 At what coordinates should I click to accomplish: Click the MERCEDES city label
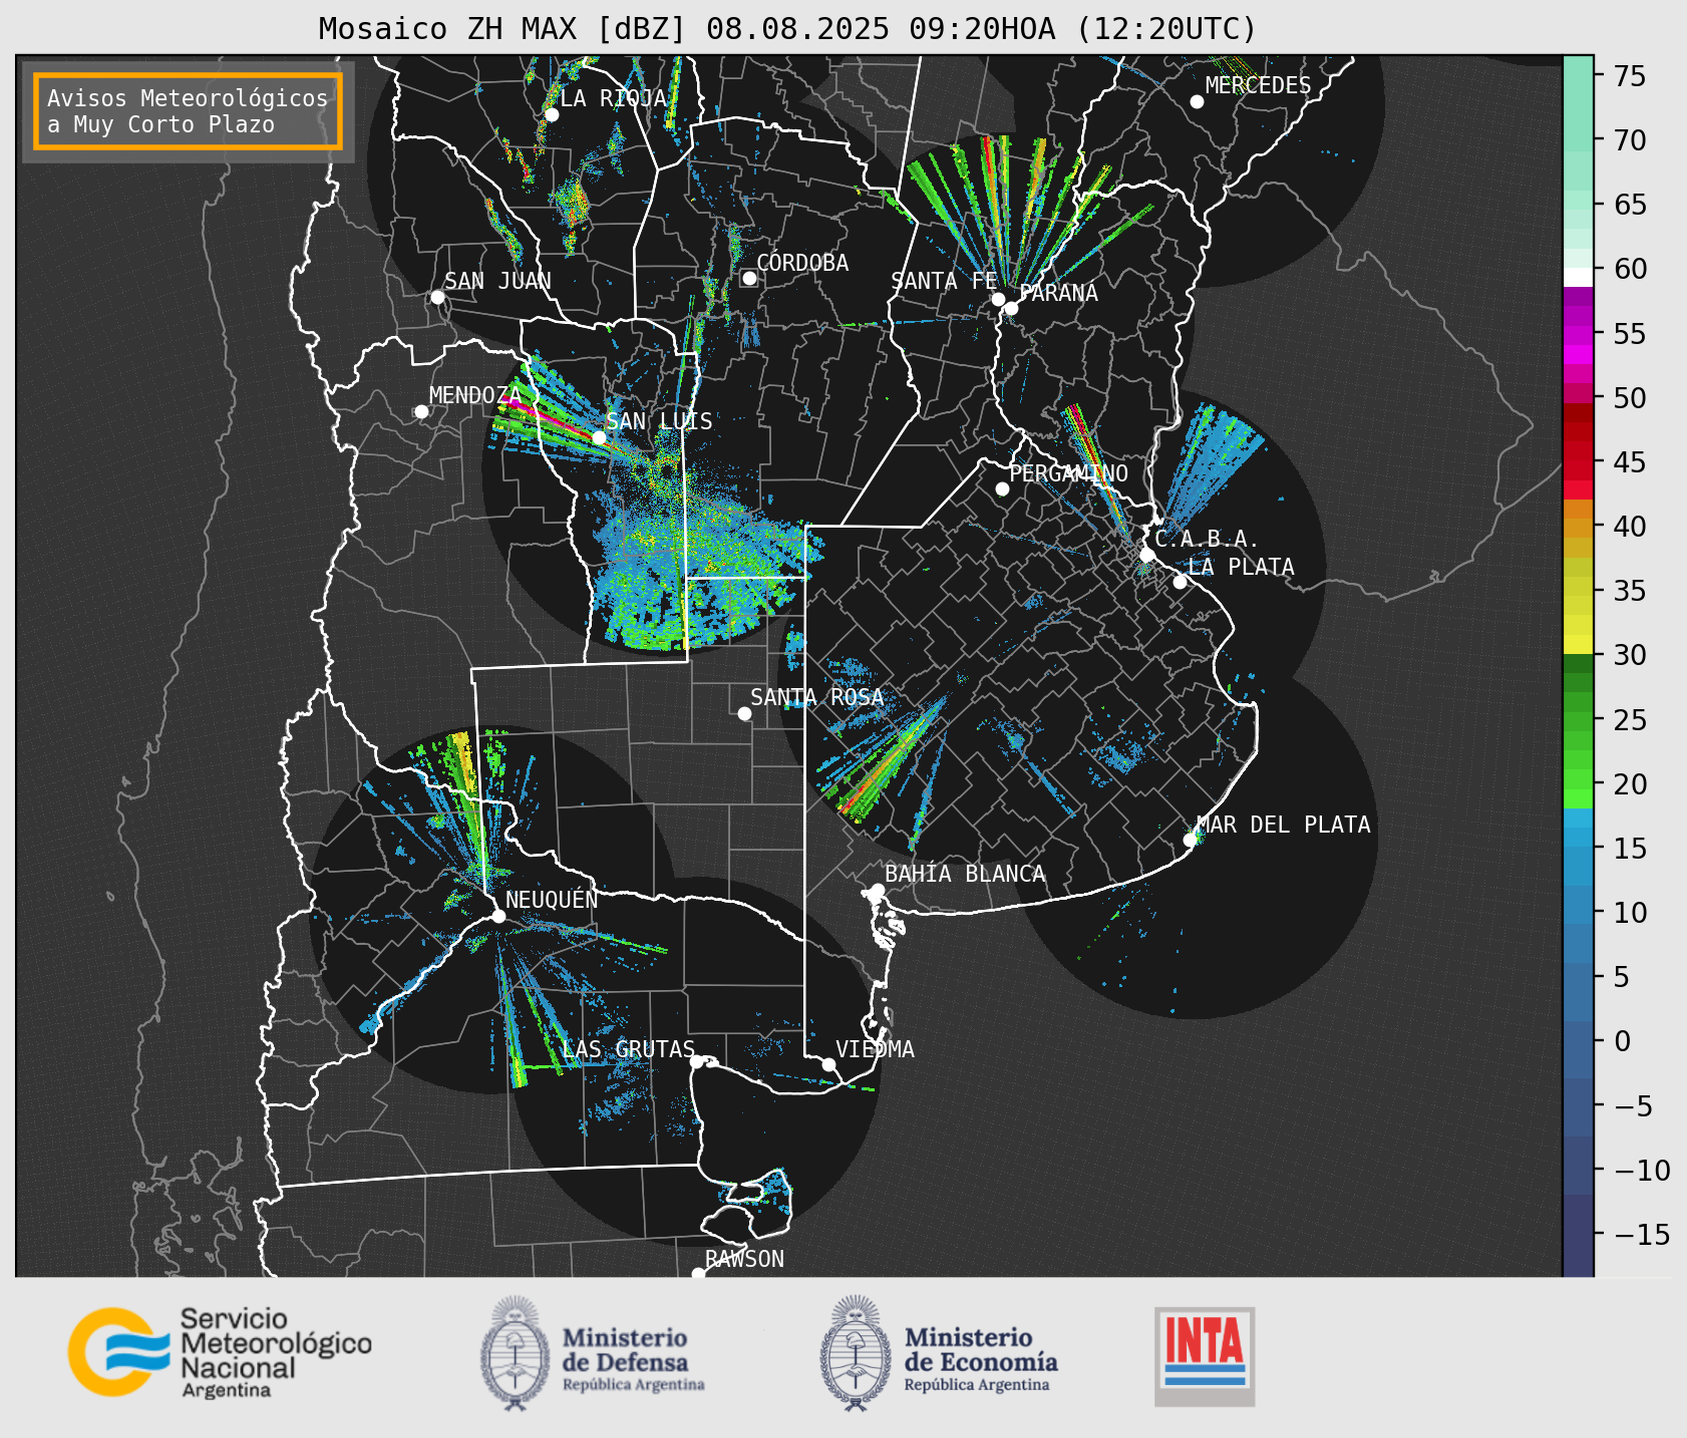point(1258,86)
